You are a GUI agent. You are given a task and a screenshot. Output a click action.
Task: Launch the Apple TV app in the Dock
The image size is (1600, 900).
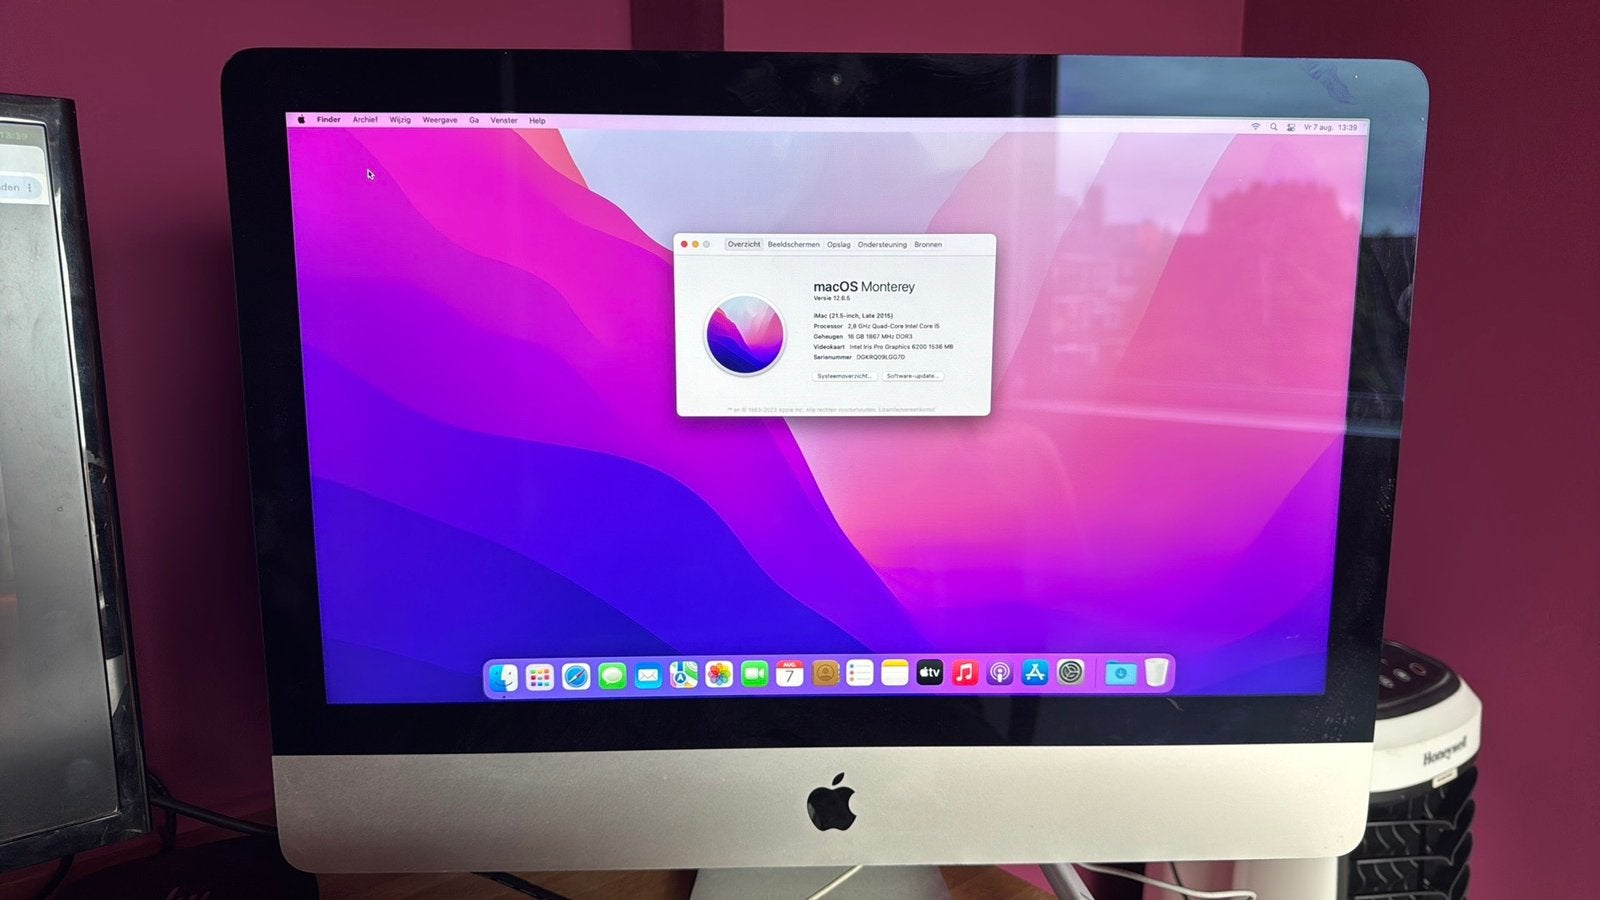click(930, 673)
